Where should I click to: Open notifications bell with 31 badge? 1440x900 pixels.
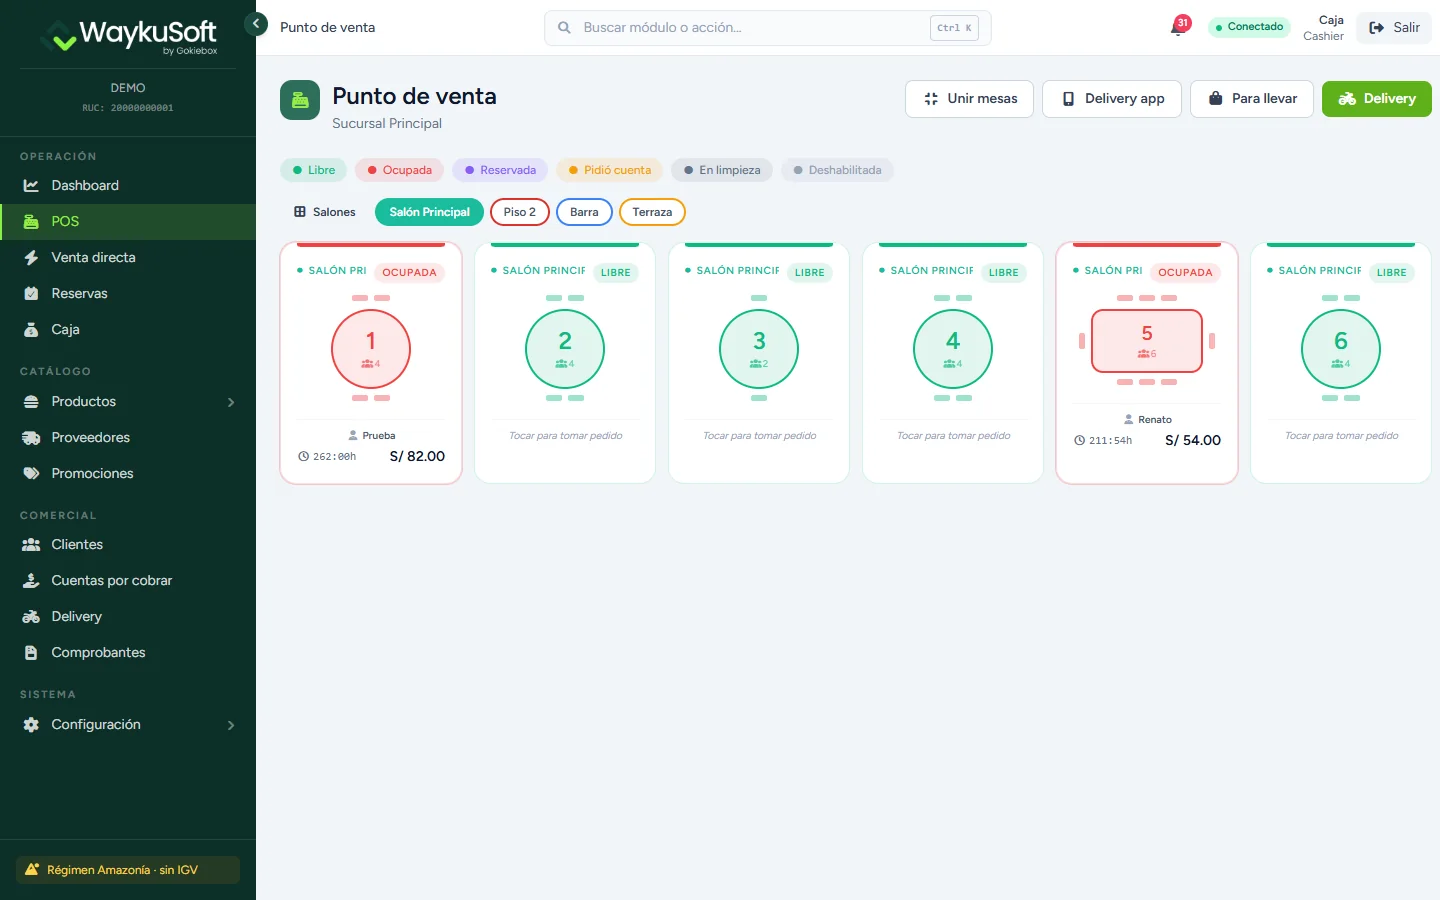pyautogui.click(x=1179, y=26)
